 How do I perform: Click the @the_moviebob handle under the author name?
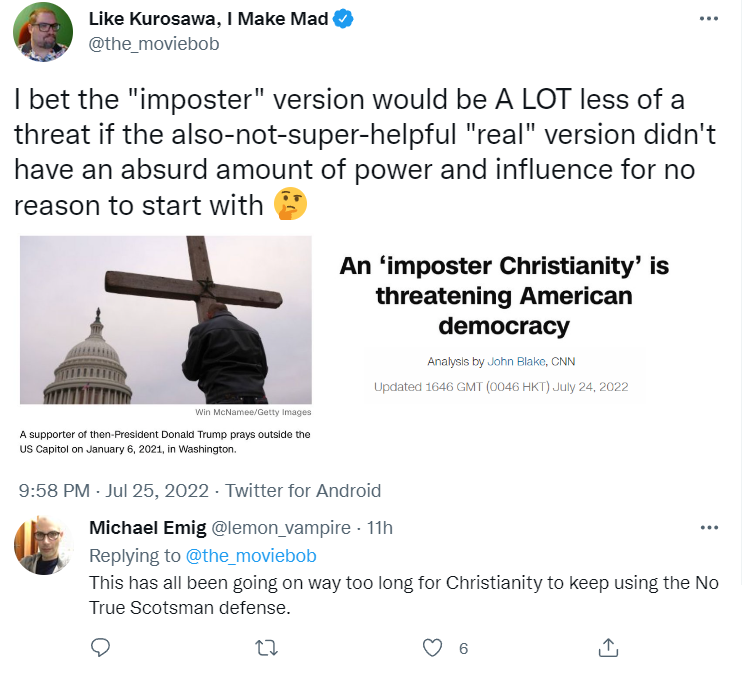(154, 43)
